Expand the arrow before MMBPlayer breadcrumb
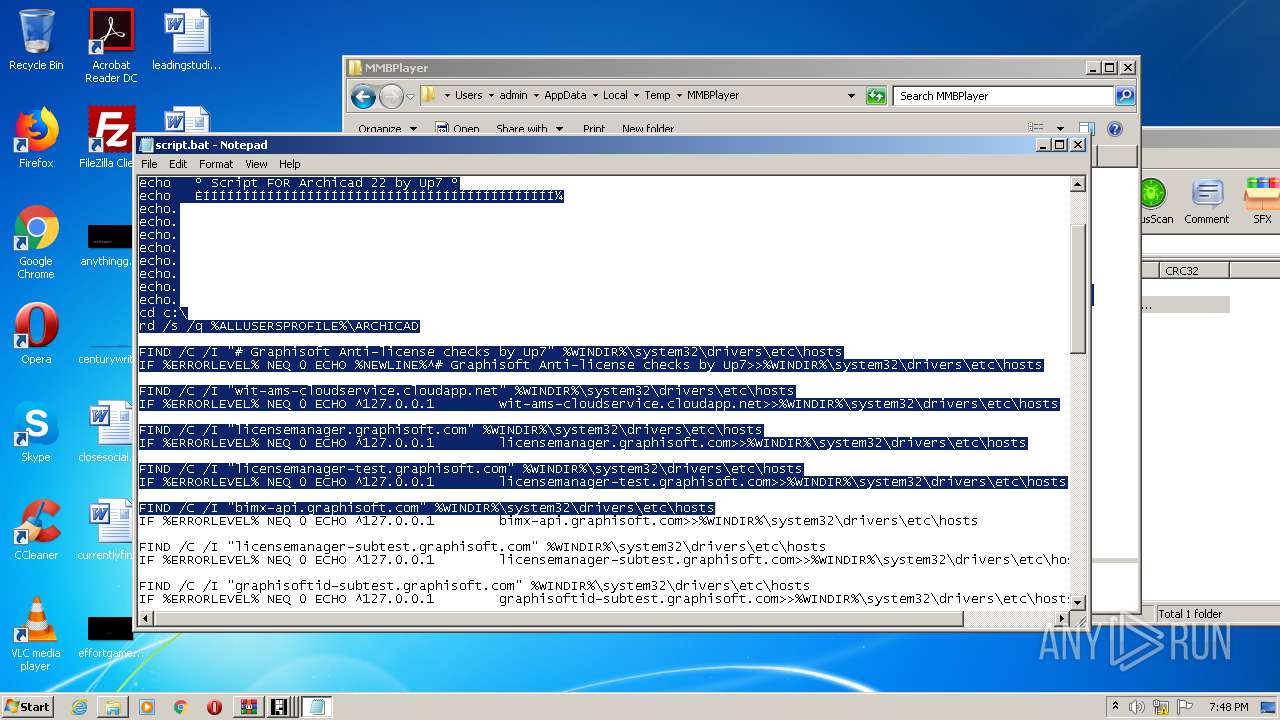The image size is (1280, 720). pyautogui.click(x=679, y=96)
